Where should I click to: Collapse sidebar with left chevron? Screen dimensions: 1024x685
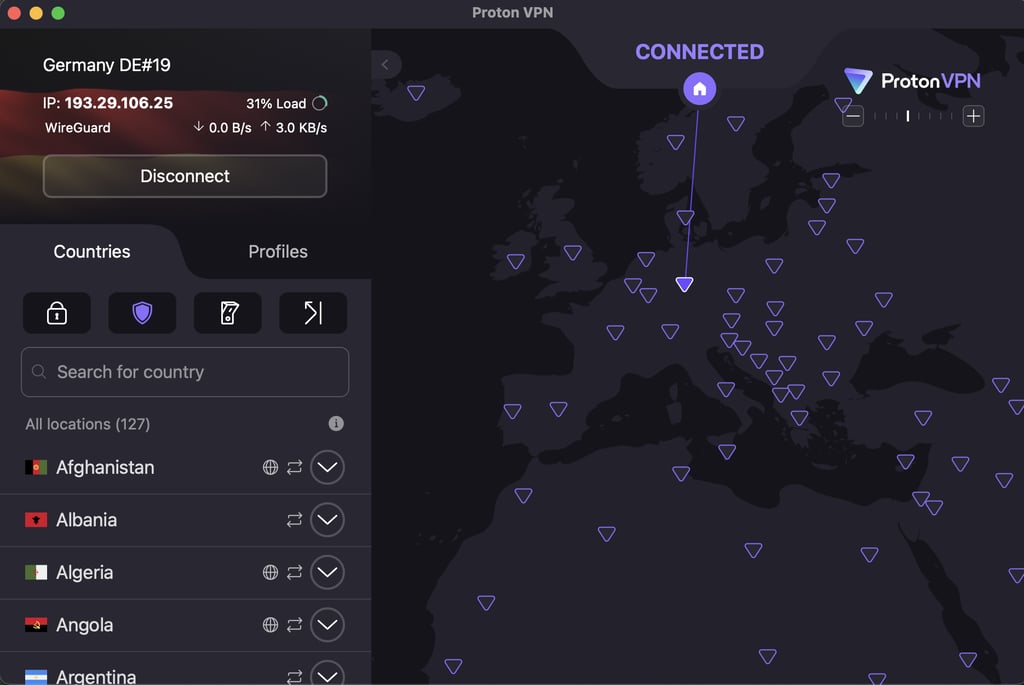pos(385,65)
